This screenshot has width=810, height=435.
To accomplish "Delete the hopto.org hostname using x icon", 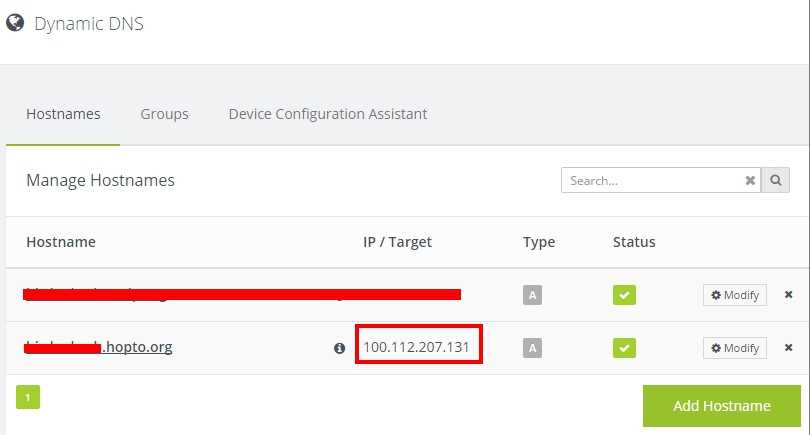I will tap(788, 348).
